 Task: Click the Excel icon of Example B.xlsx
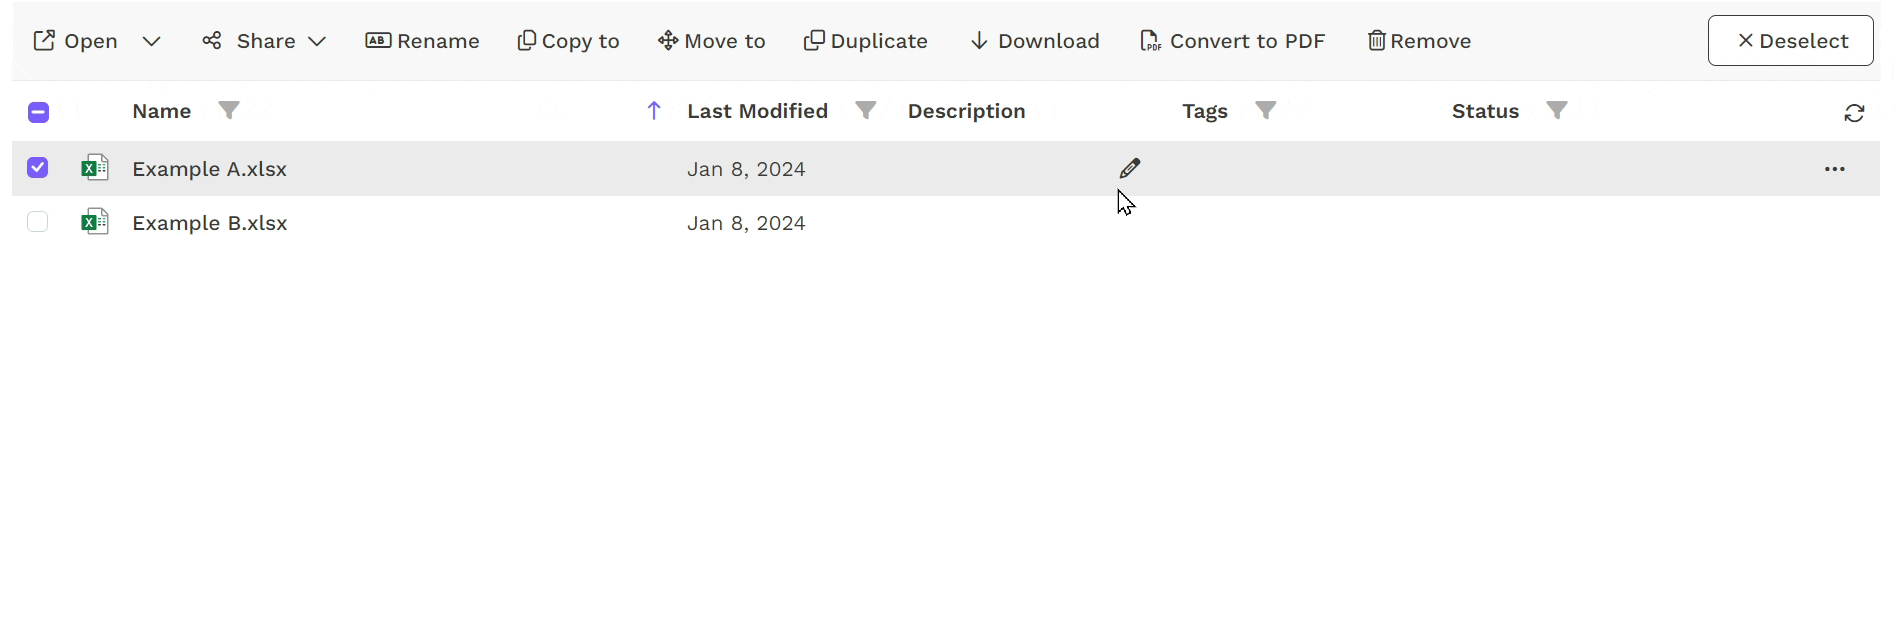tap(95, 221)
